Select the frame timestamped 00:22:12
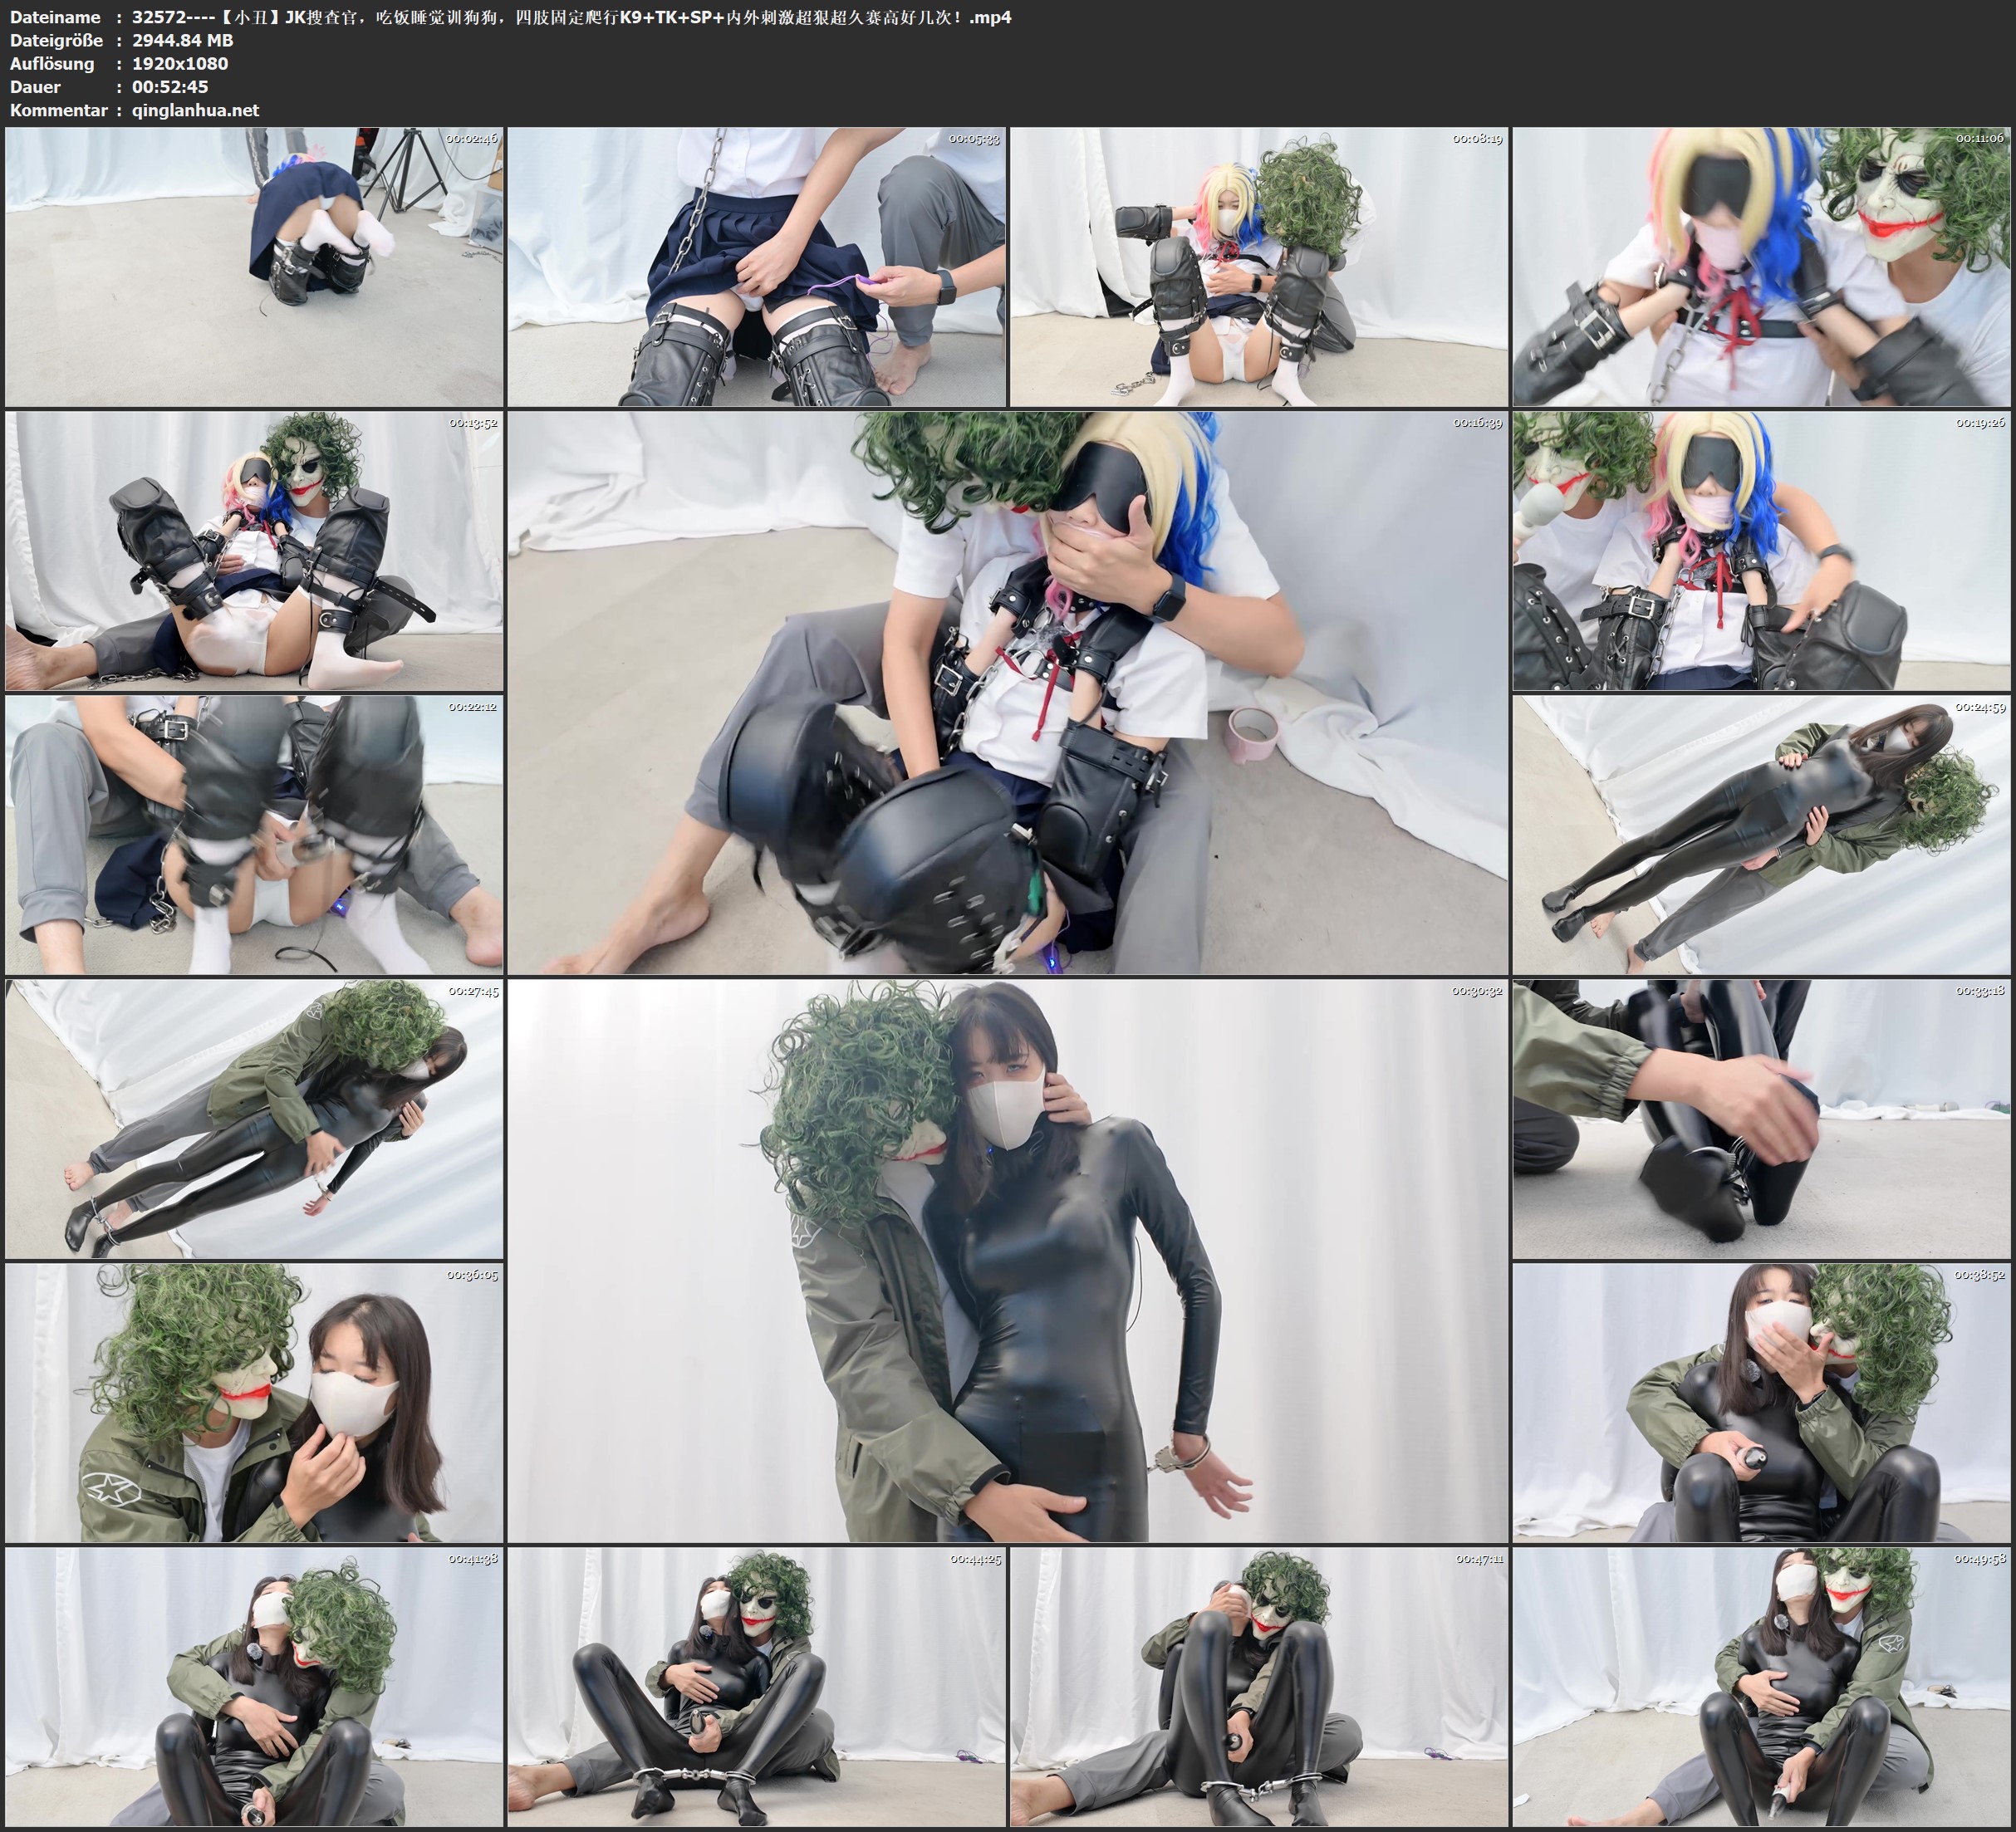Viewport: 2016px width, 1832px height. (x=254, y=835)
